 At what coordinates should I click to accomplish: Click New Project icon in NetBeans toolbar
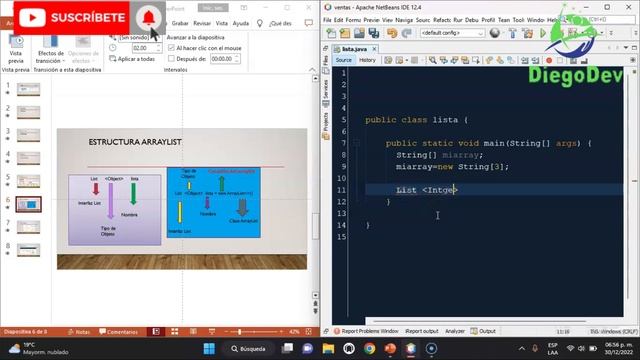point(345,33)
